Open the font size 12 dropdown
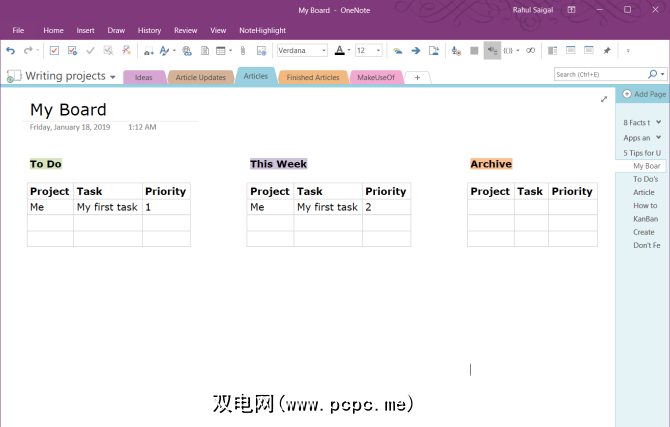The height and width of the screenshot is (427, 670). coord(377,50)
